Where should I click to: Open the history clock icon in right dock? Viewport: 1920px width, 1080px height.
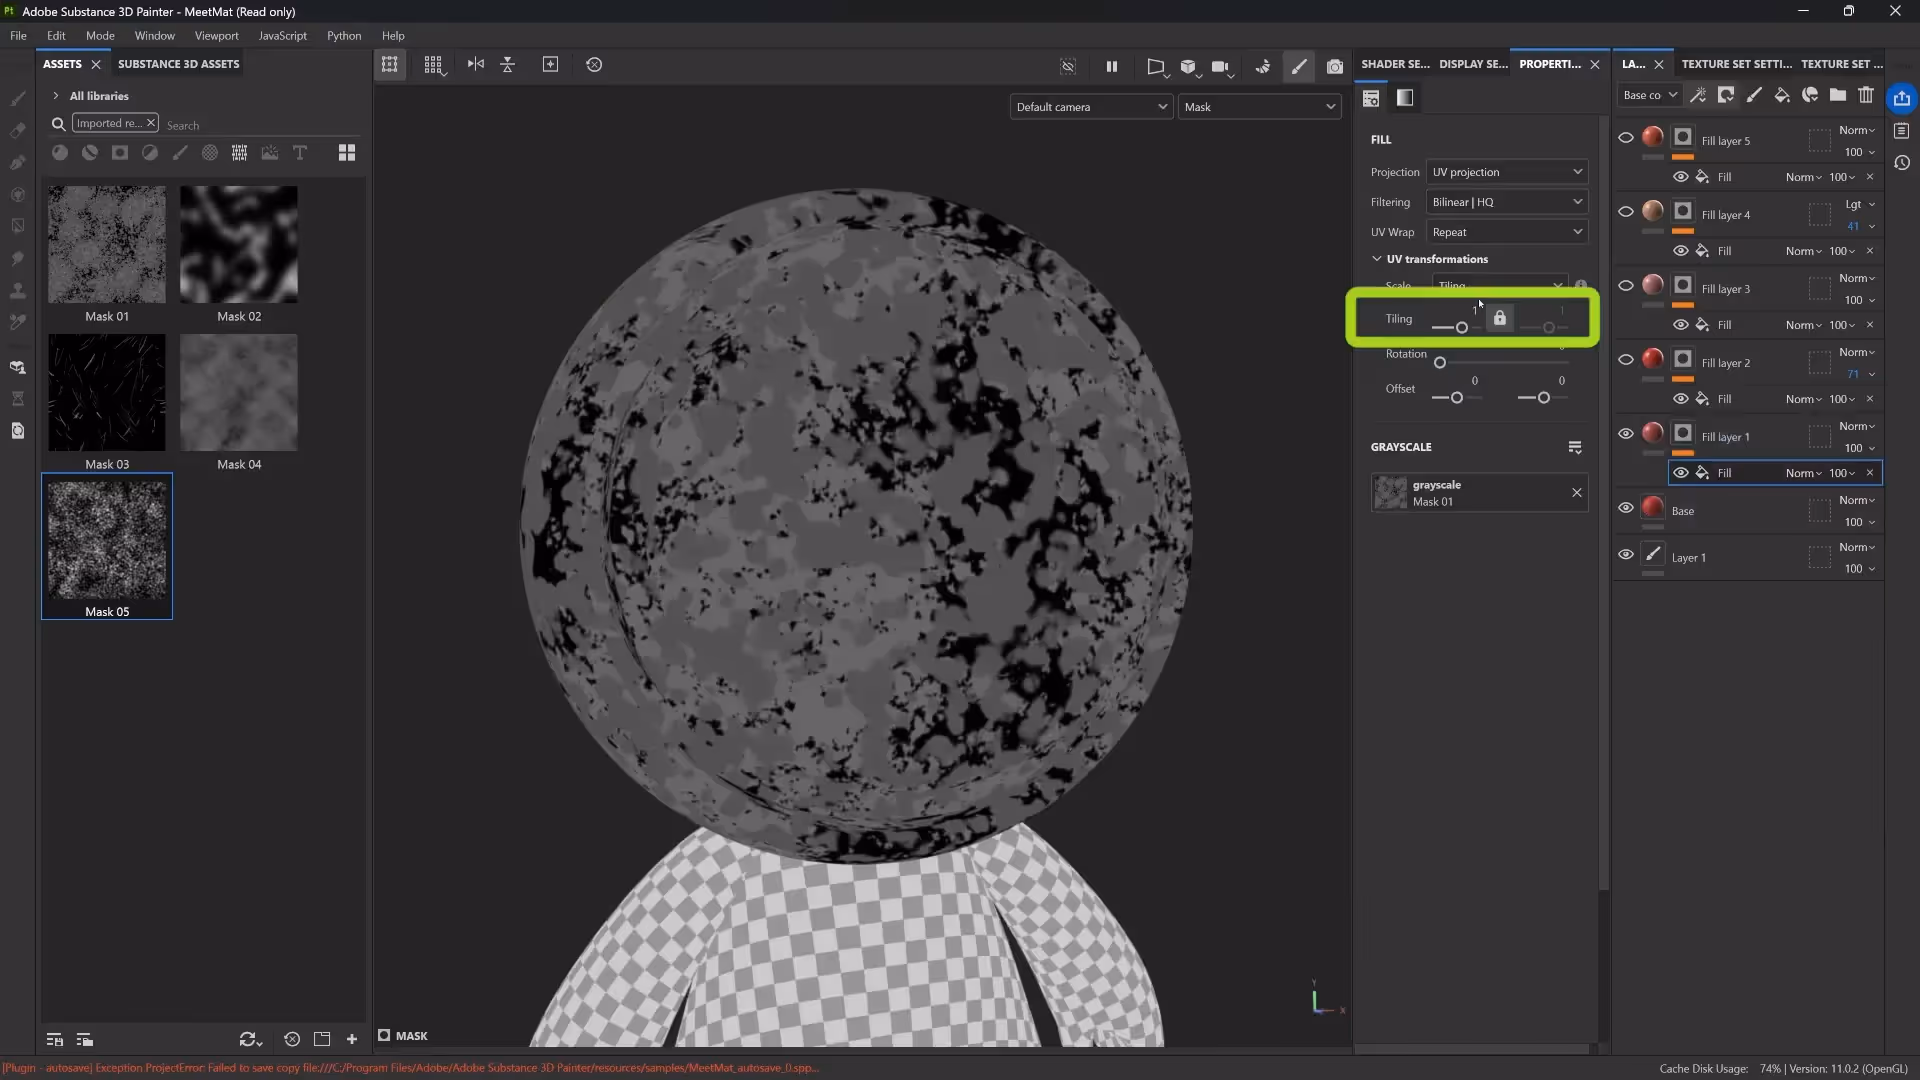point(1902,163)
